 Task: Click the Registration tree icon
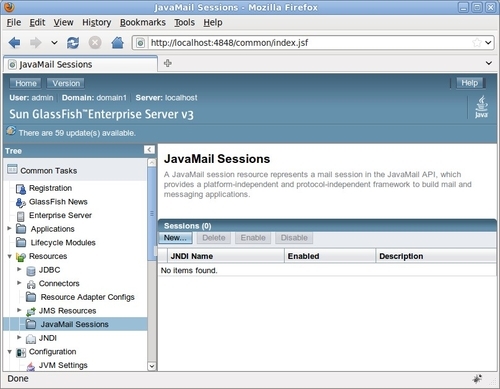pyautogui.click(x=21, y=189)
